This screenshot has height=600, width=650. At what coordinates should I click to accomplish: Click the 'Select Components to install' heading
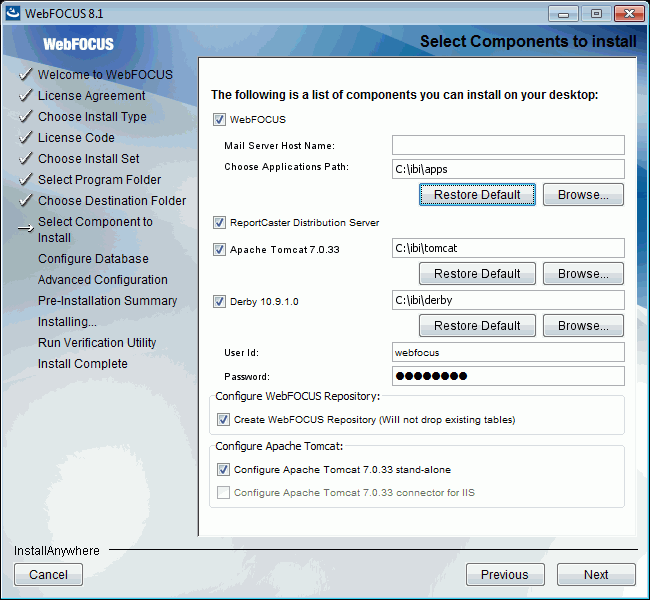pos(528,41)
